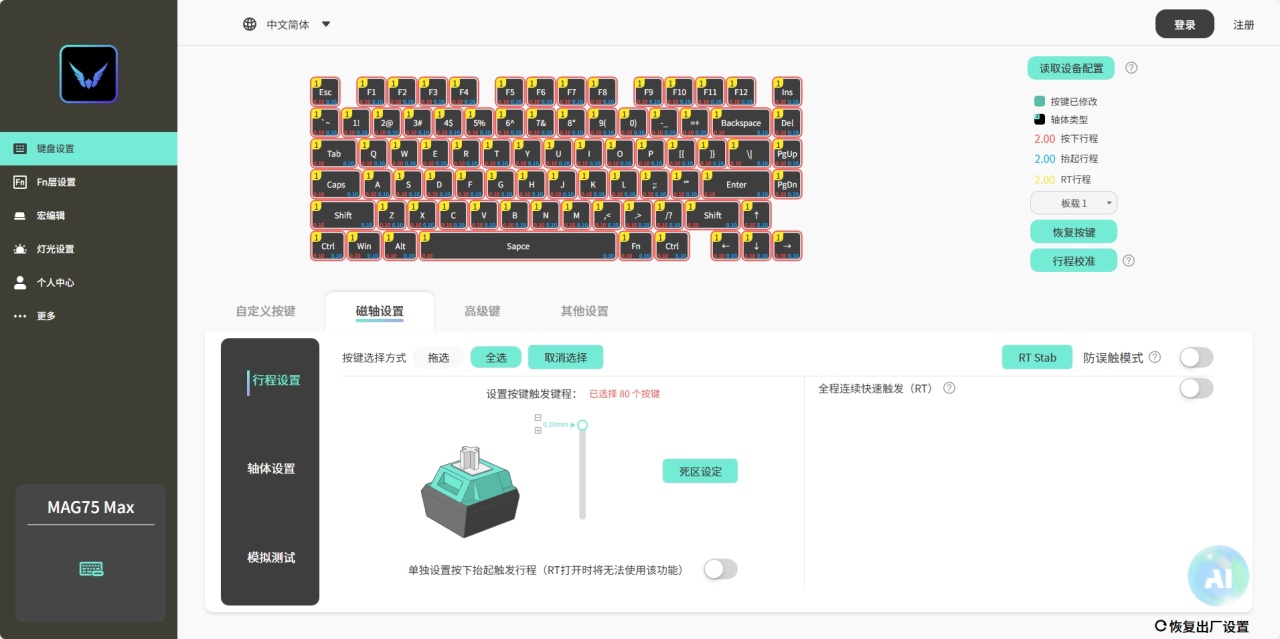Switch to the 高级键 tab
This screenshot has height=639, width=1280.
[x=482, y=311]
